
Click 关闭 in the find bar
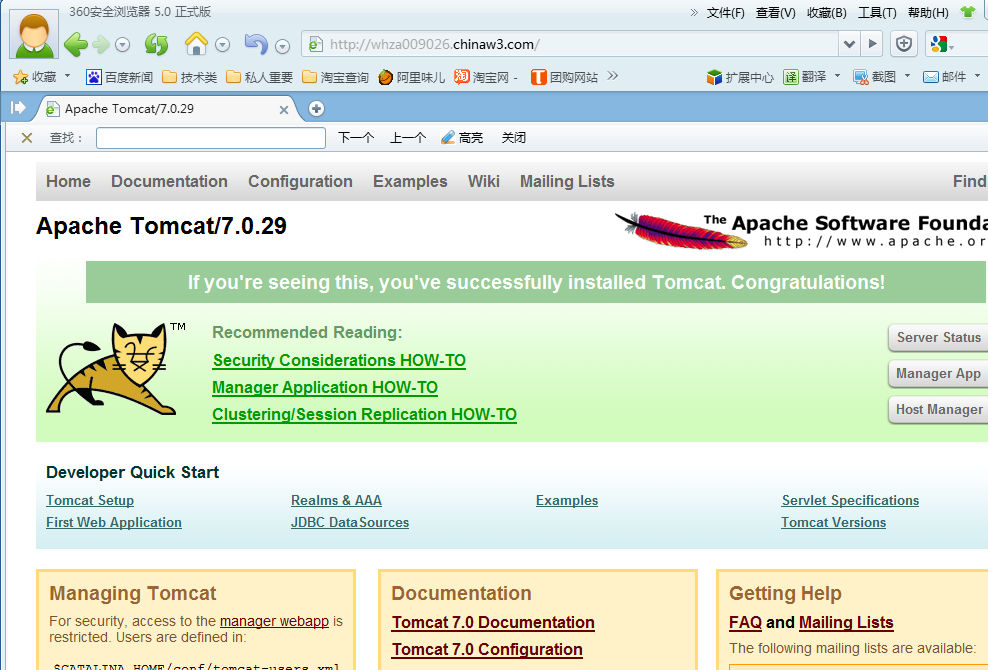click(x=514, y=137)
